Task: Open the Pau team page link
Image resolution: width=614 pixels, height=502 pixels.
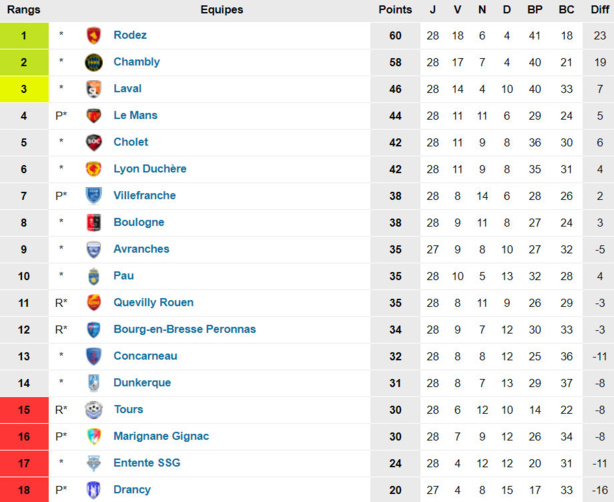Action: (x=123, y=276)
